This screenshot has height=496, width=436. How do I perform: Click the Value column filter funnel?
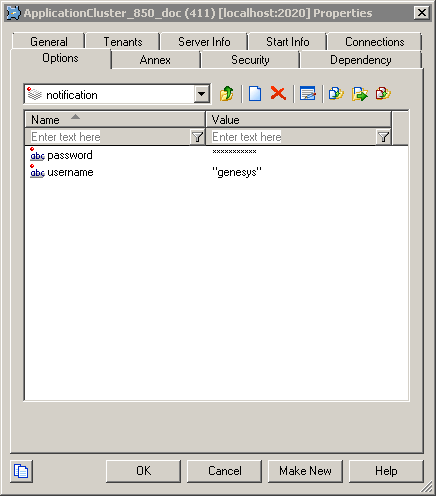[383, 137]
